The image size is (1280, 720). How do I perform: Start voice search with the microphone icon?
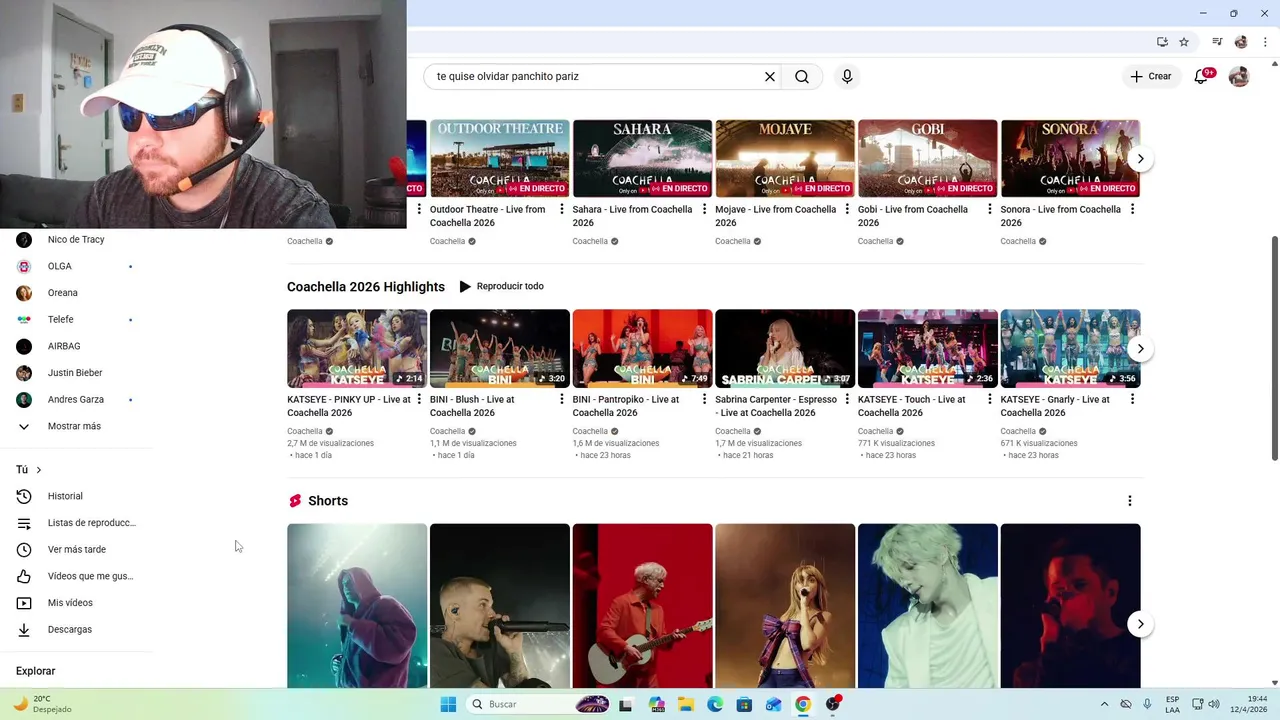click(847, 77)
